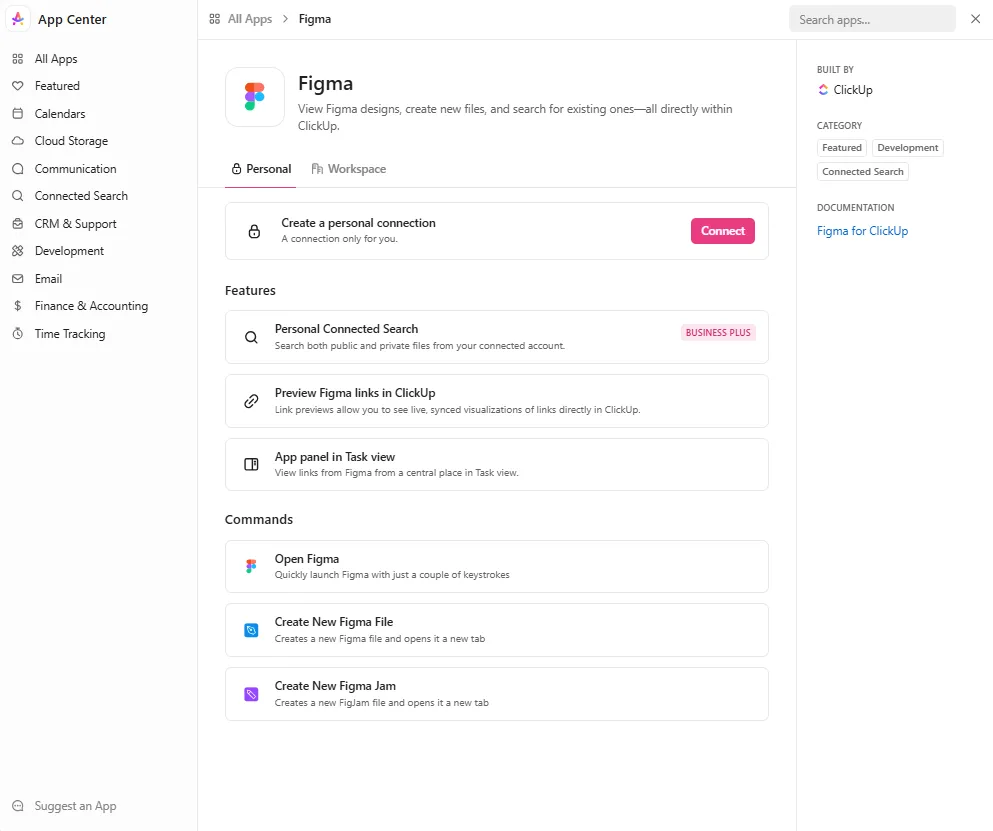Click the Cloud Storage cloud icon
The height and width of the screenshot is (831, 993).
tap(18, 141)
